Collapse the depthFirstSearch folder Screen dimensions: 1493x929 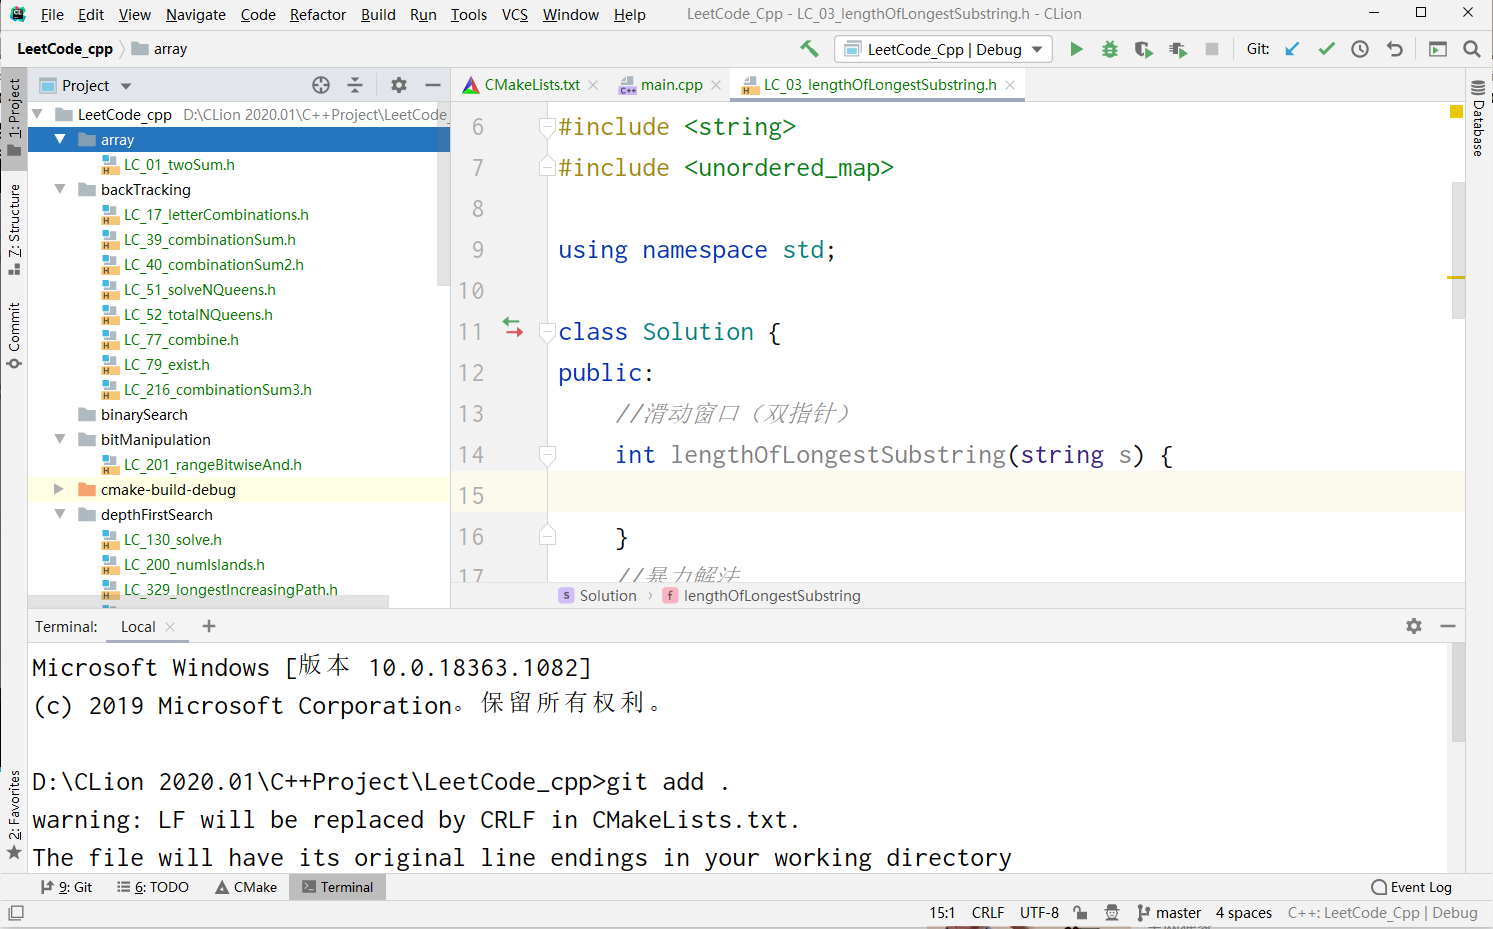(x=60, y=514)
